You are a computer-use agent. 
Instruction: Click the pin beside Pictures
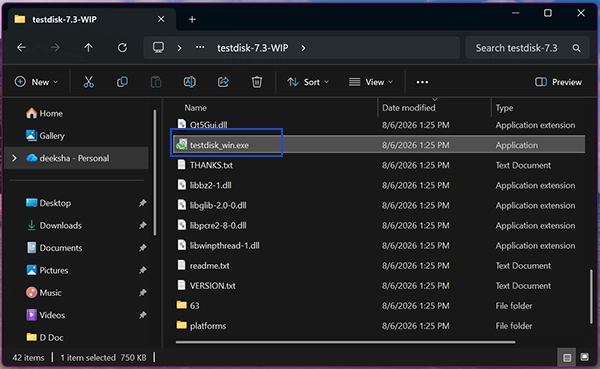click(x=142, y=270)
